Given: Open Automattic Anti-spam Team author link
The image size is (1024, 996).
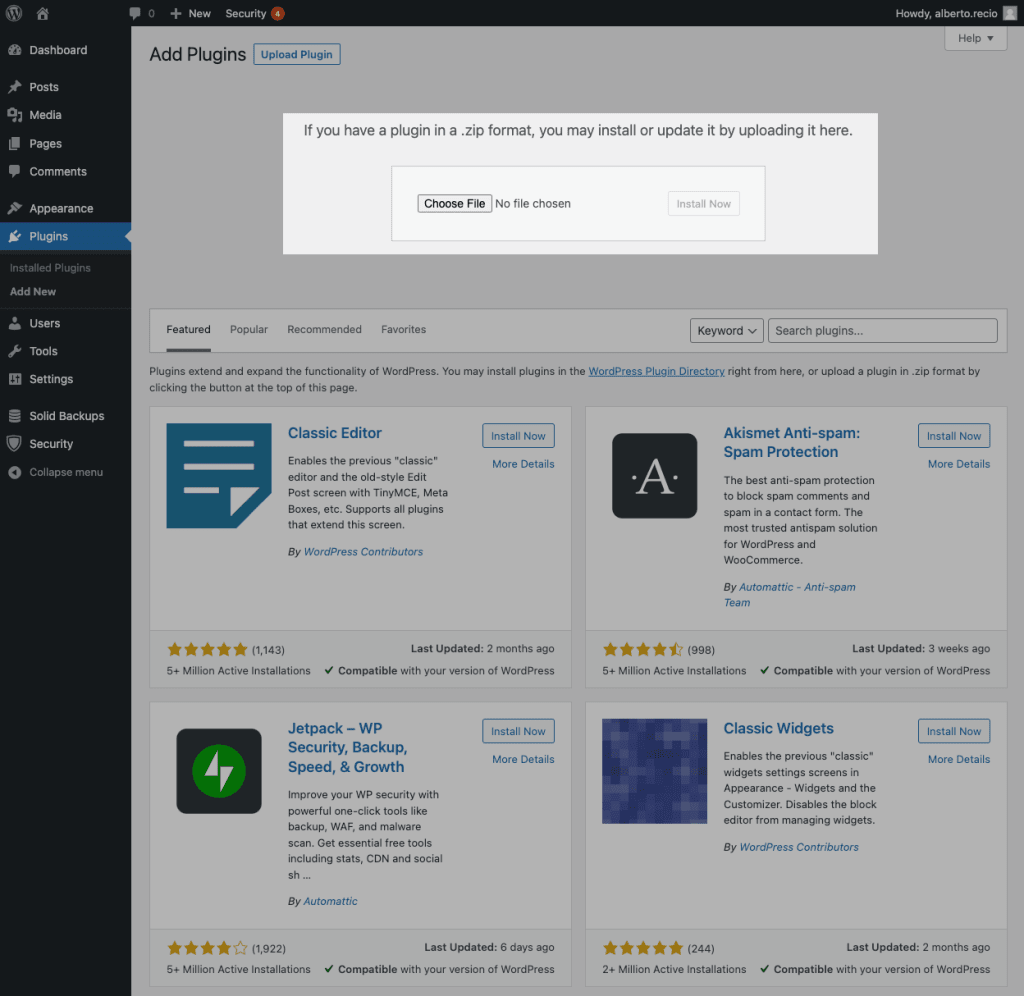Looking at the screenshot, I should (790, 594).
